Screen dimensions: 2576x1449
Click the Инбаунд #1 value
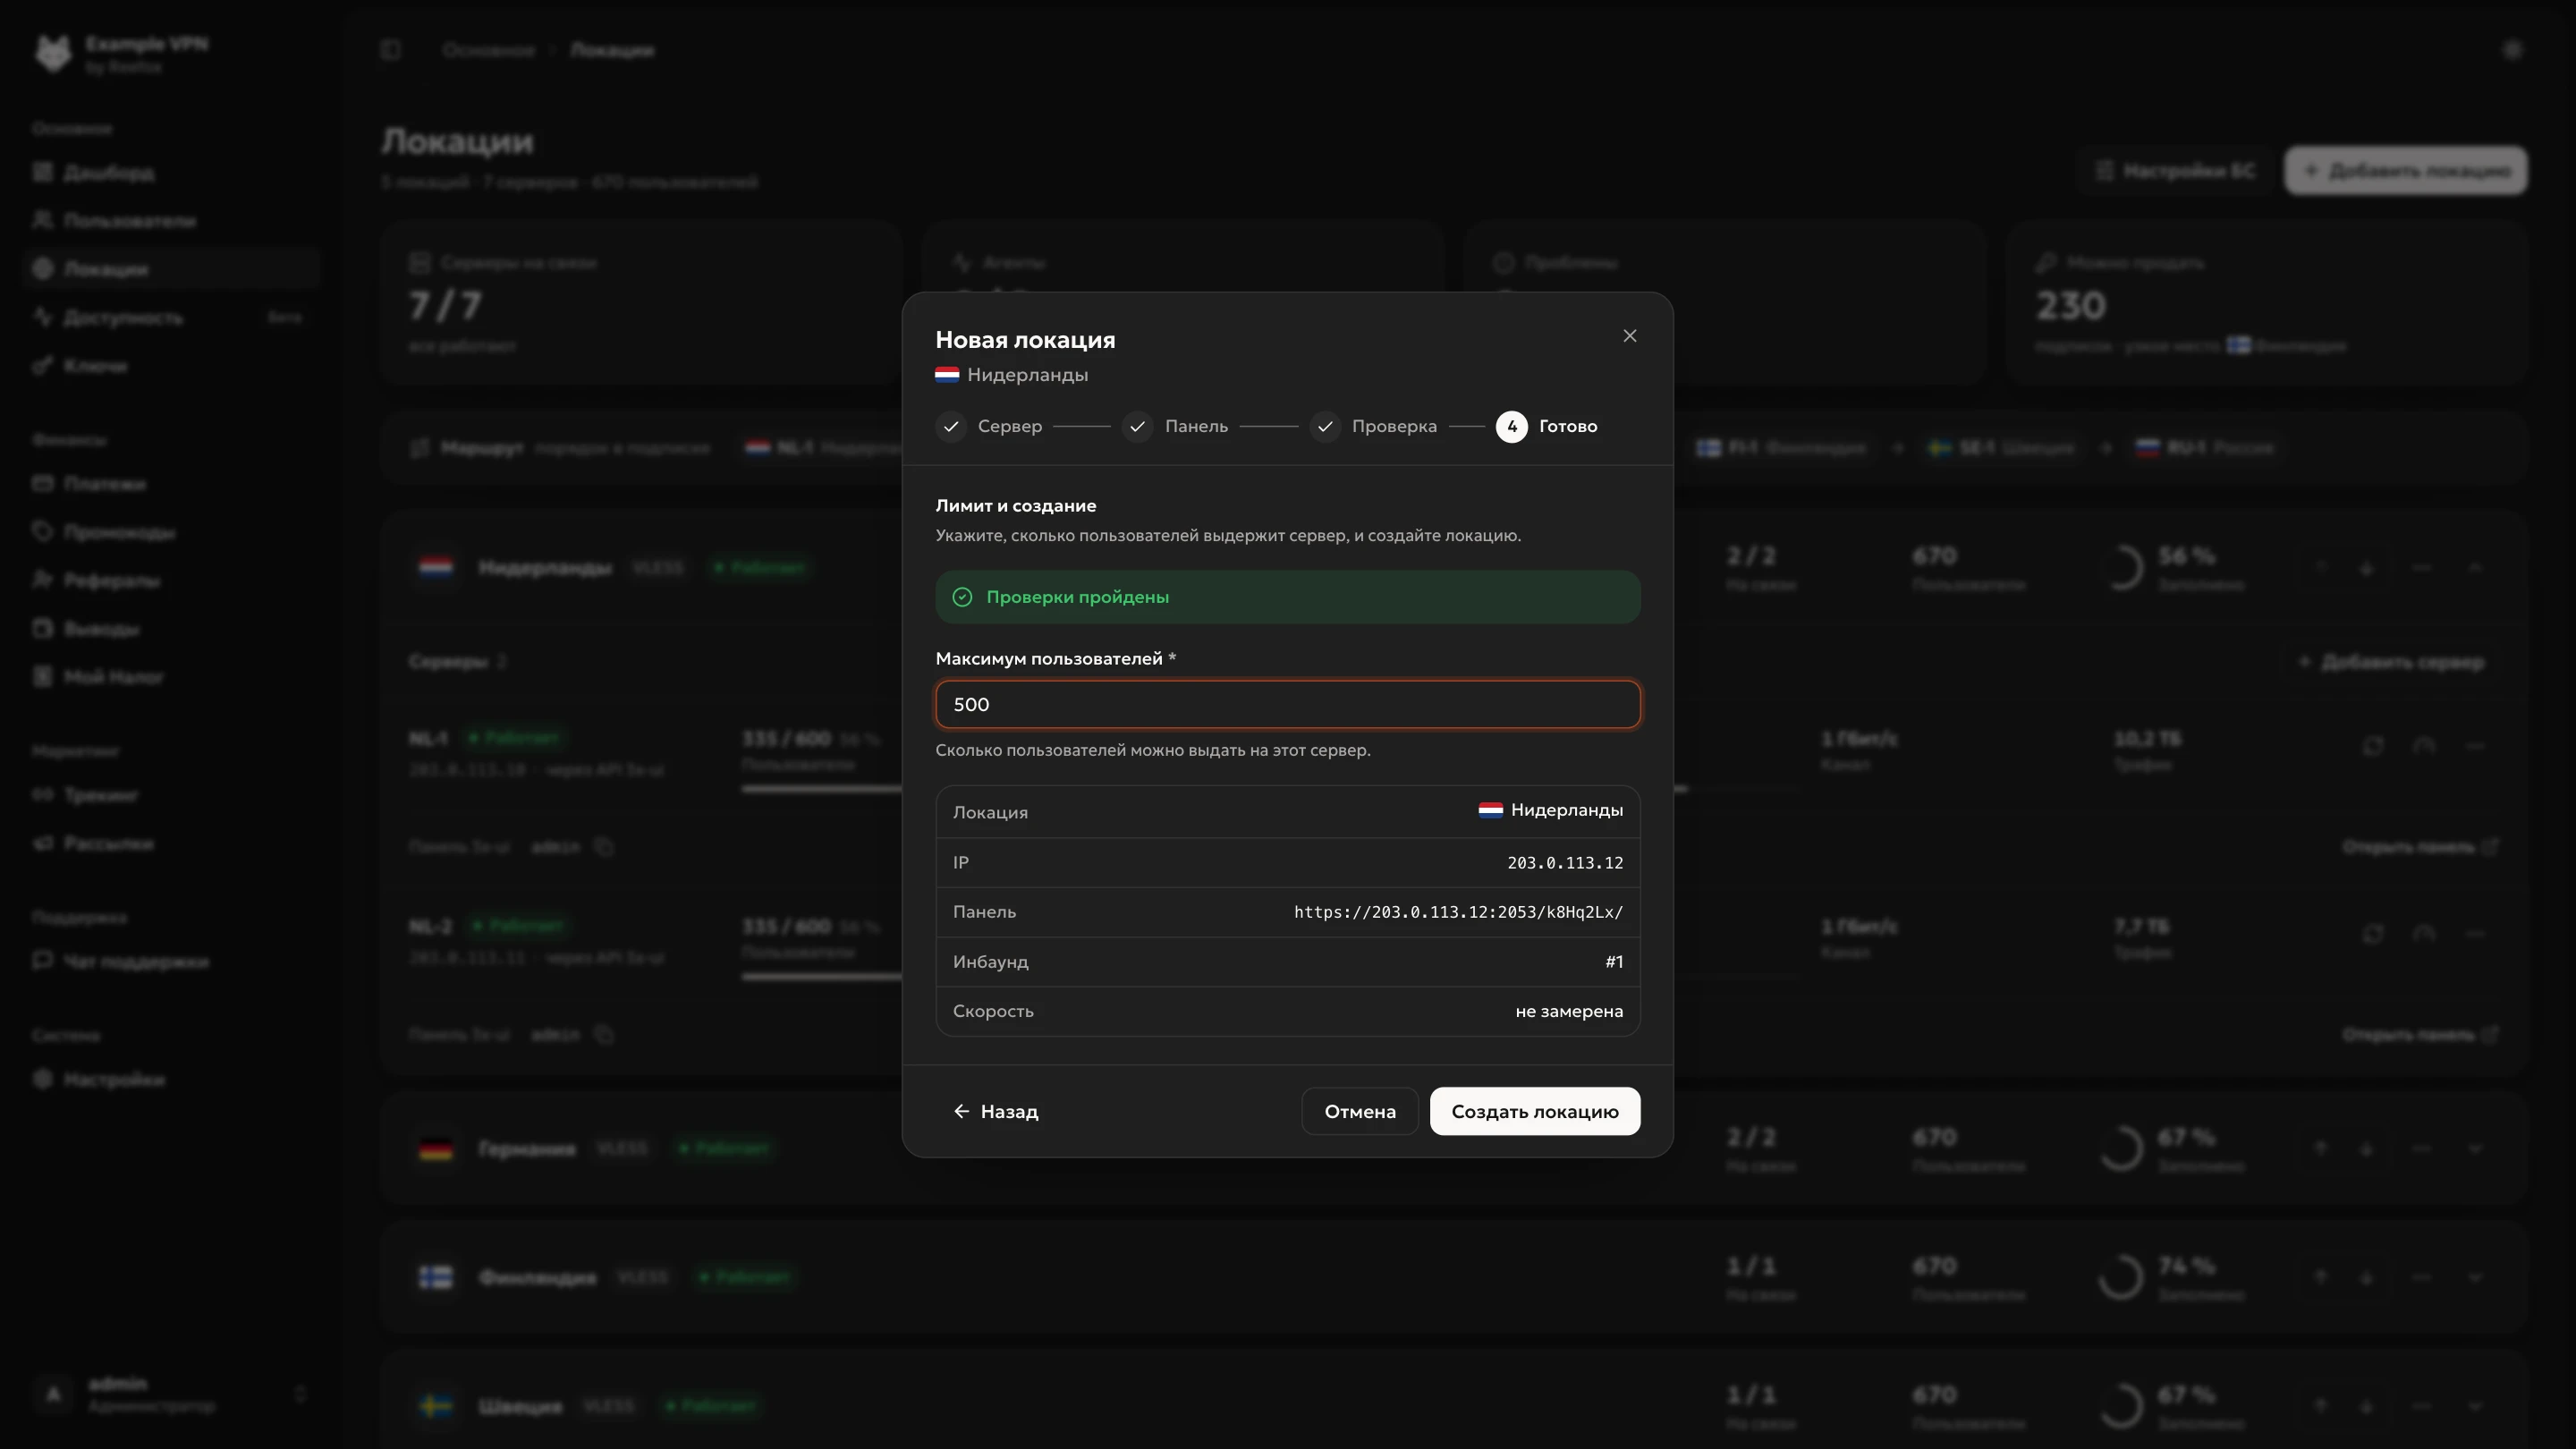[1614, 962]
